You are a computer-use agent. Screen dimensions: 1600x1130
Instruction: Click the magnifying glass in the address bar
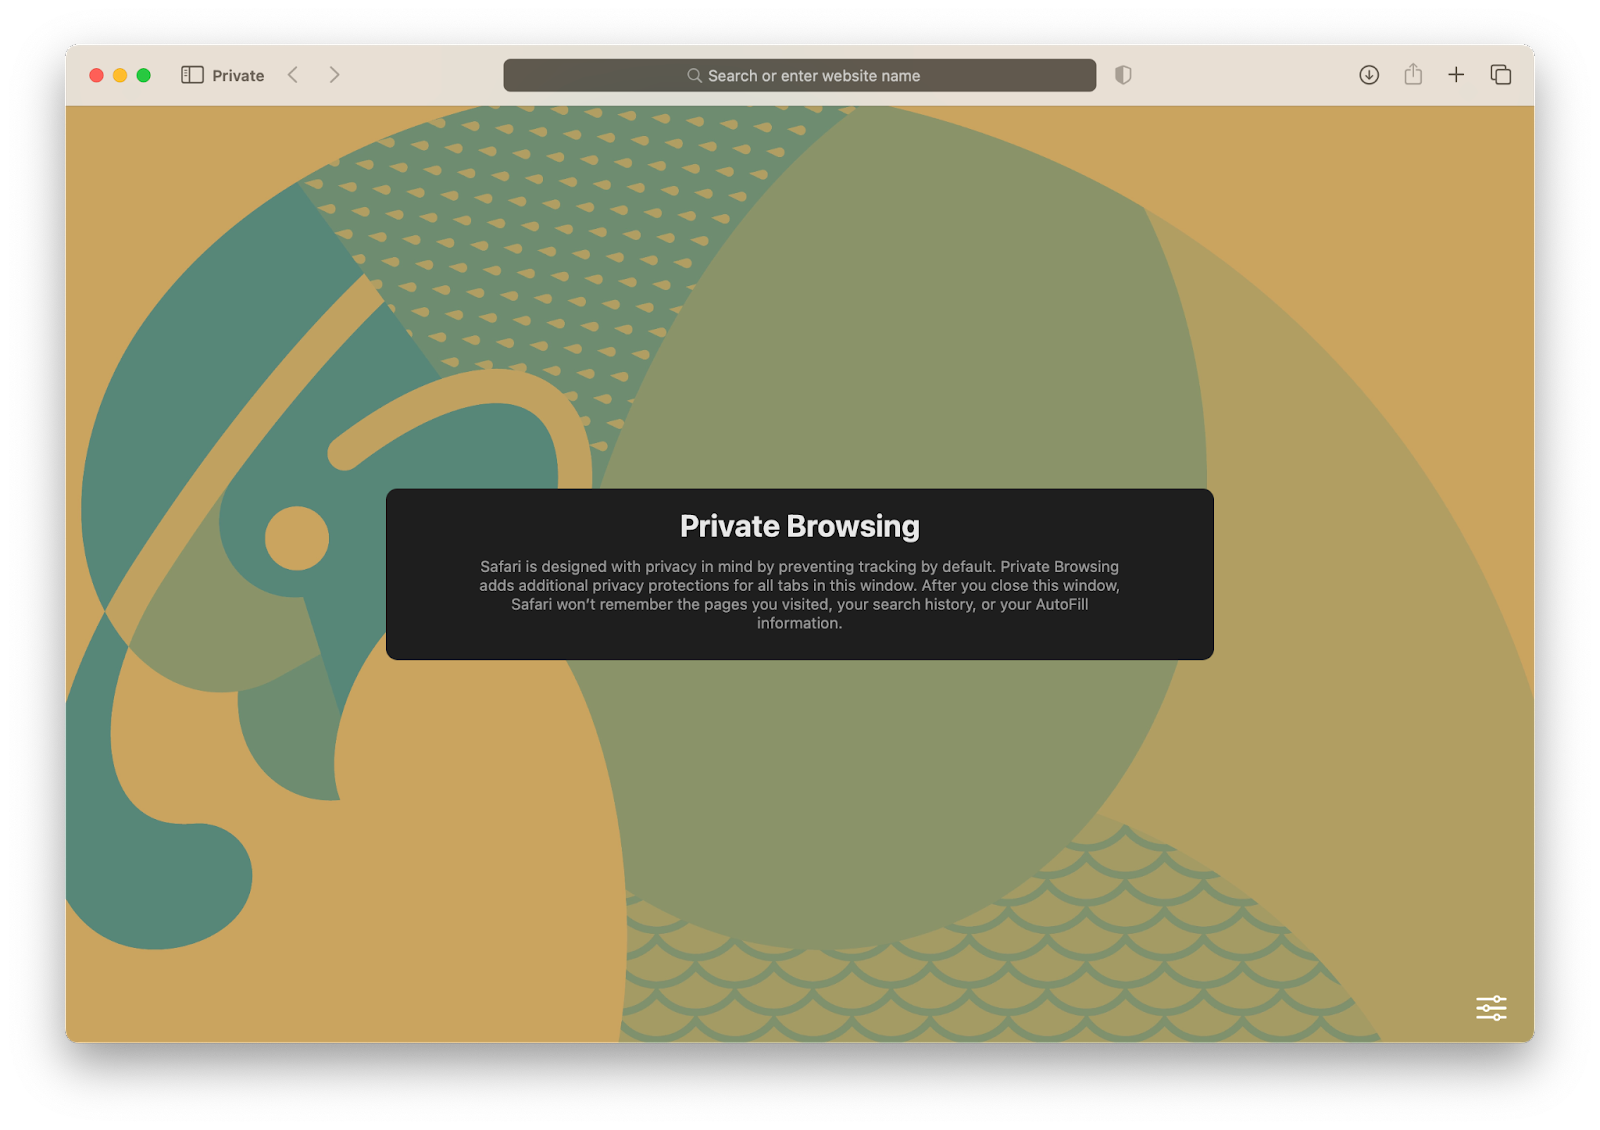694,76
